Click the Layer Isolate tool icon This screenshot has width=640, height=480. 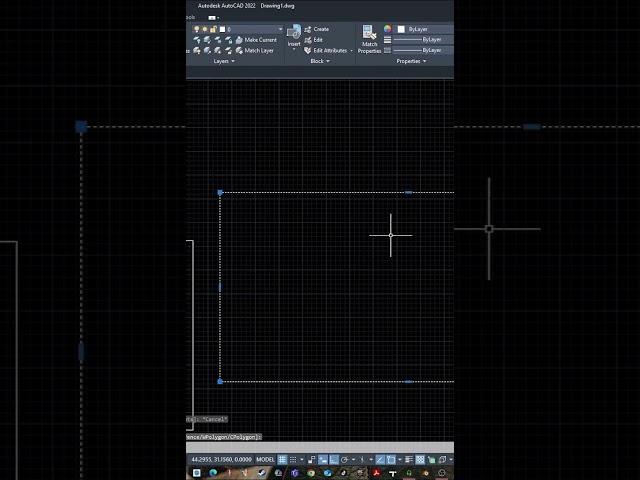[x=207, y=40]
